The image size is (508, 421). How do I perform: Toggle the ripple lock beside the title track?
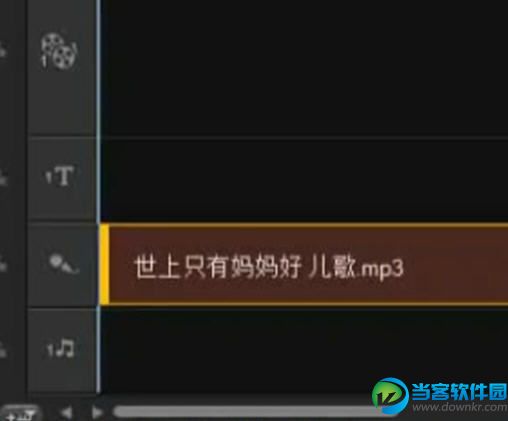coord(3,177)
